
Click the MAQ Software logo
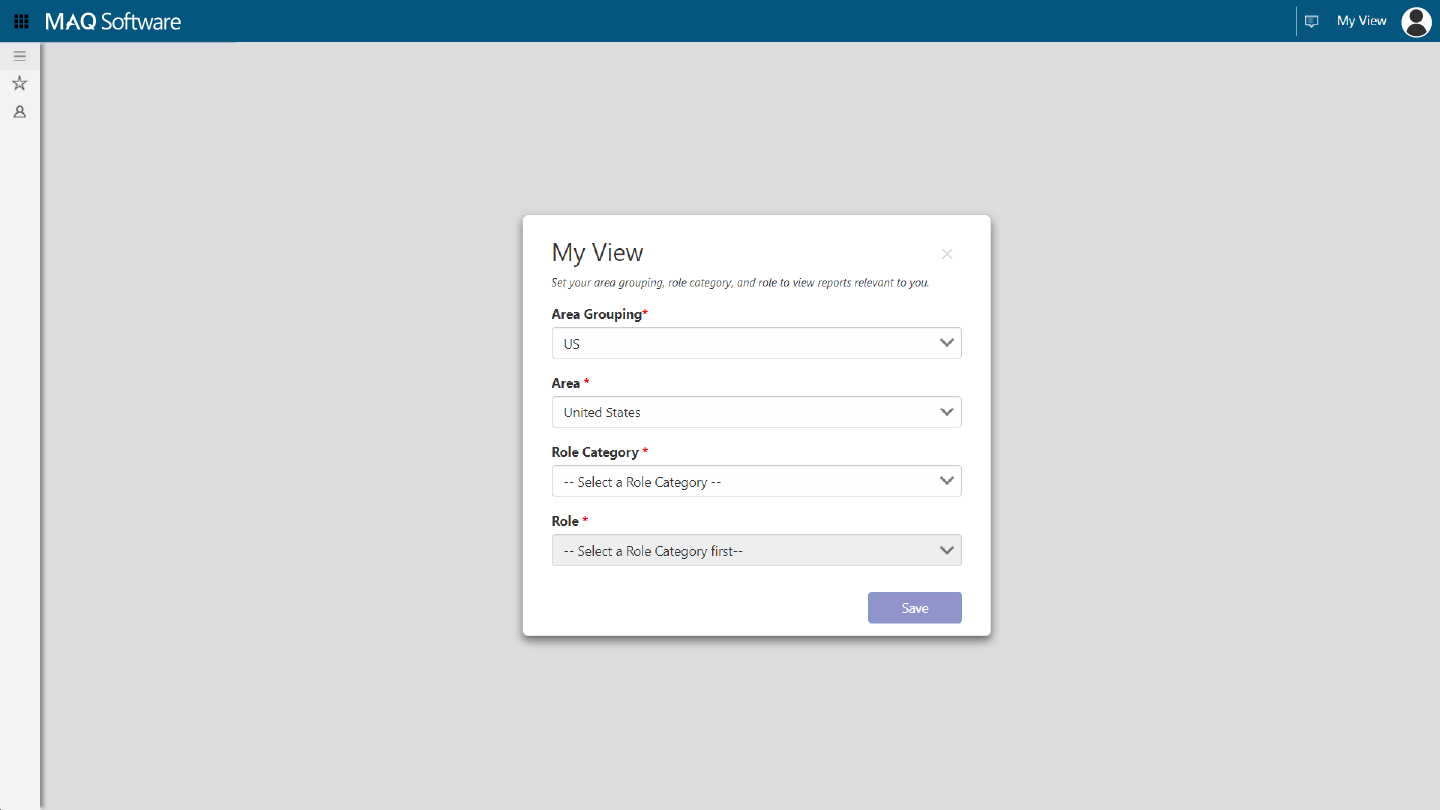click(x=113, y=21)
